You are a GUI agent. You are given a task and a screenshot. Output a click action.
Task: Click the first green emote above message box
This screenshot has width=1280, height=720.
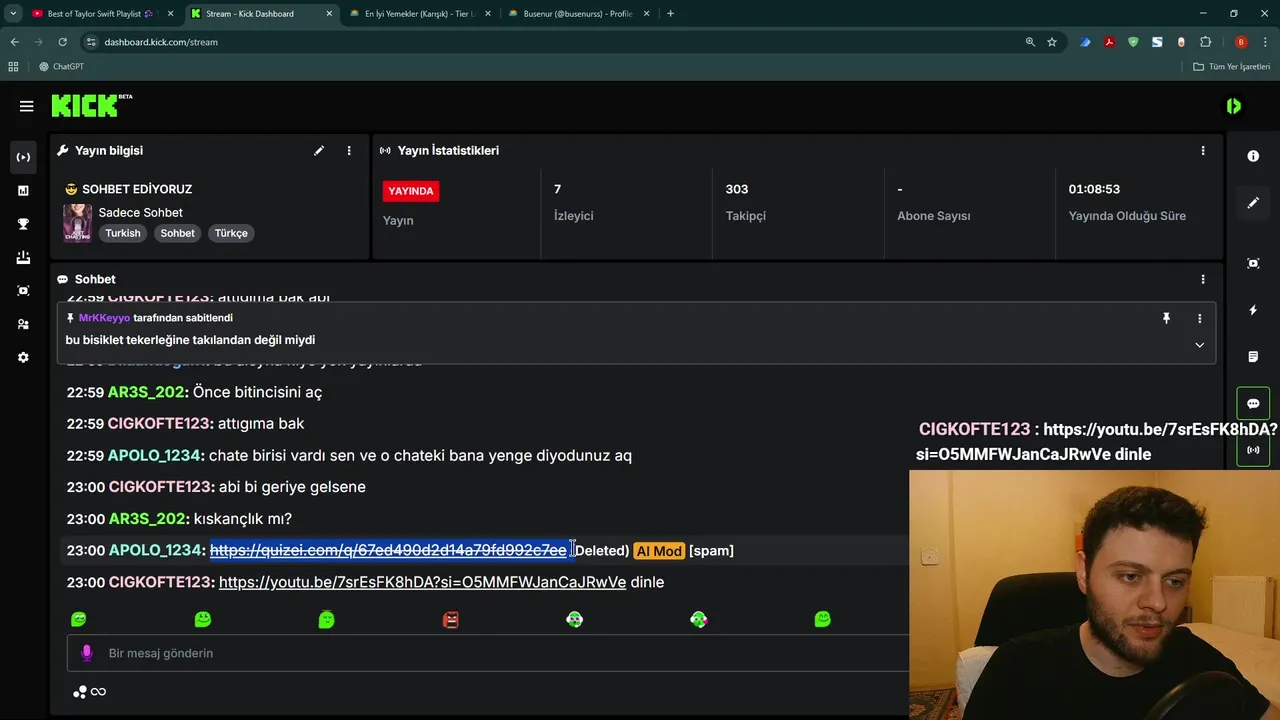(79, 620)
